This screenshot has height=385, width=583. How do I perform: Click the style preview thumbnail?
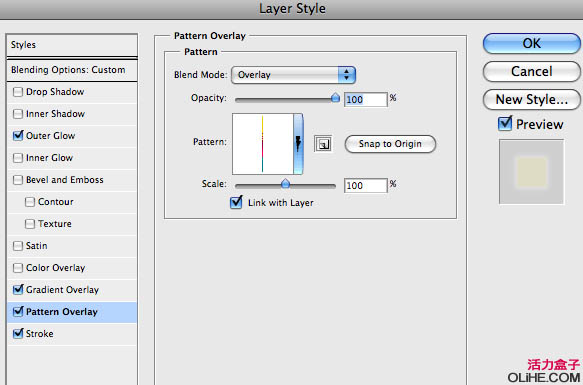tap(531, 172)
